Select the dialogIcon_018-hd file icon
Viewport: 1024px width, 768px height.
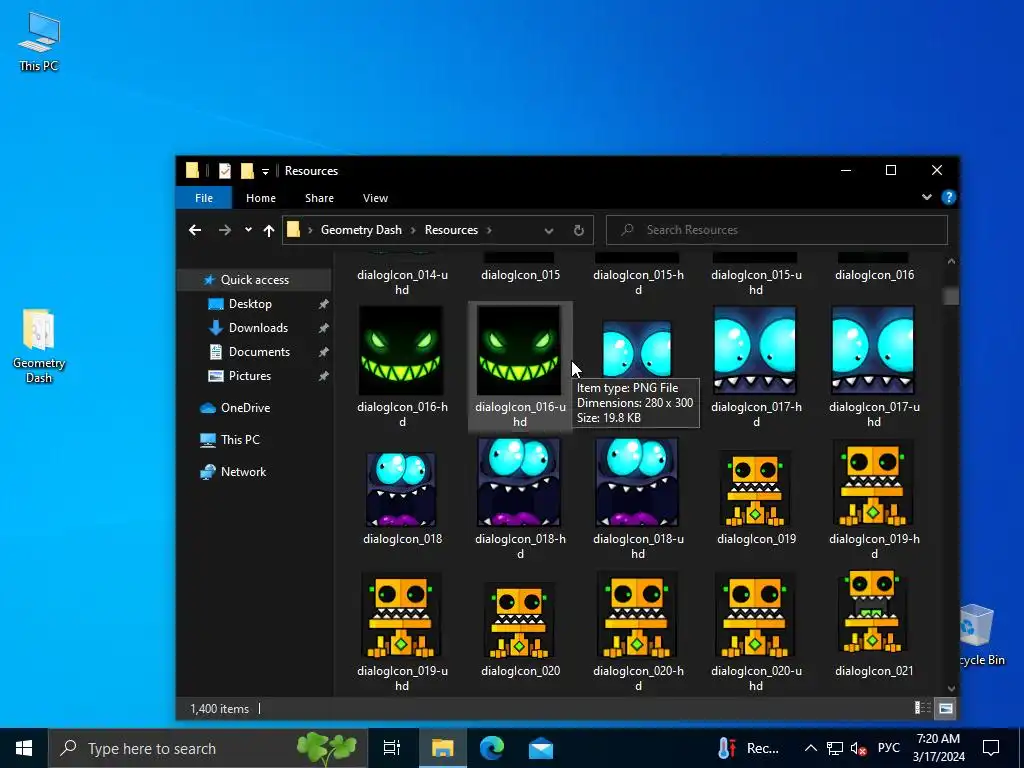(519, 483)
